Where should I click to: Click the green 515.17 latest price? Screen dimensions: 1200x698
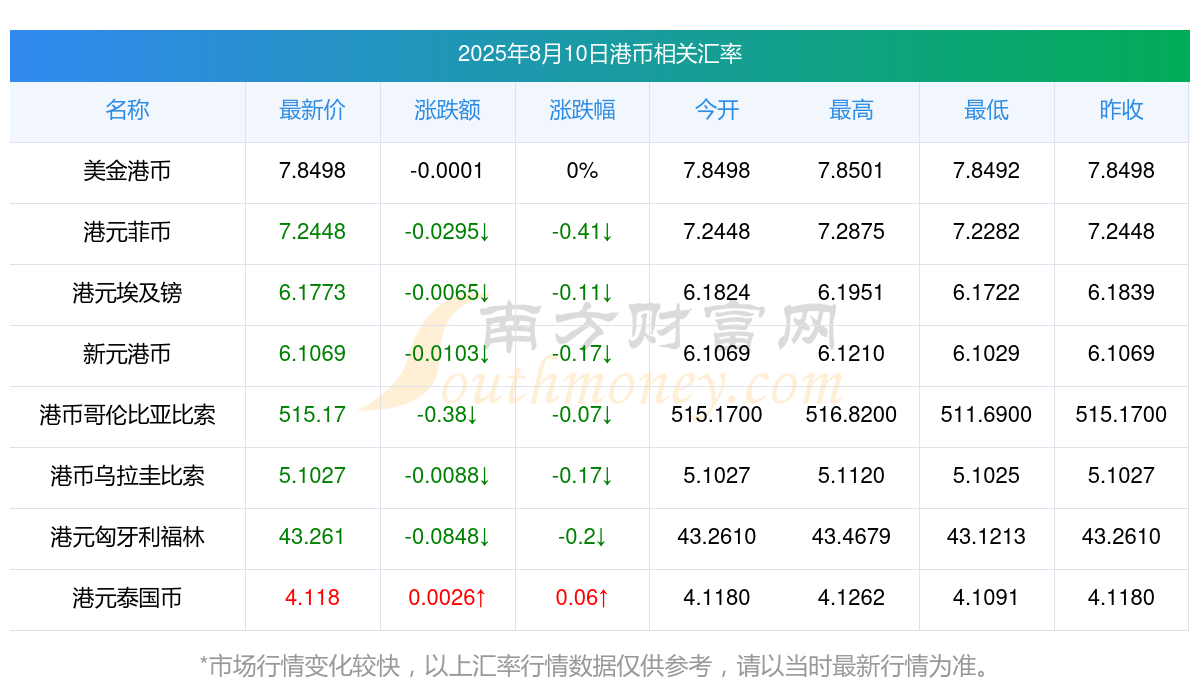point(312,415)
